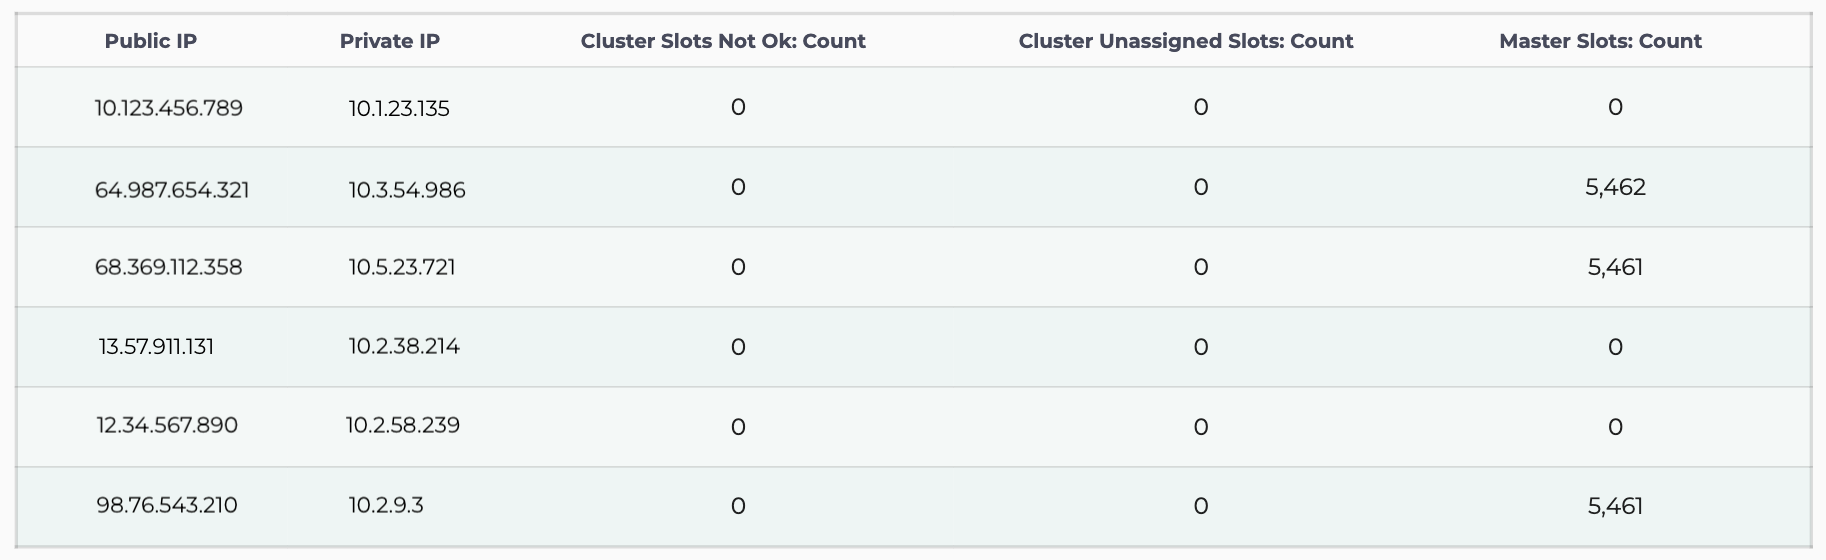Select public IP 12.34.567.890 cell
Image resolution: width=1826 pixels, height=560 pixels.
coord(167,425)
